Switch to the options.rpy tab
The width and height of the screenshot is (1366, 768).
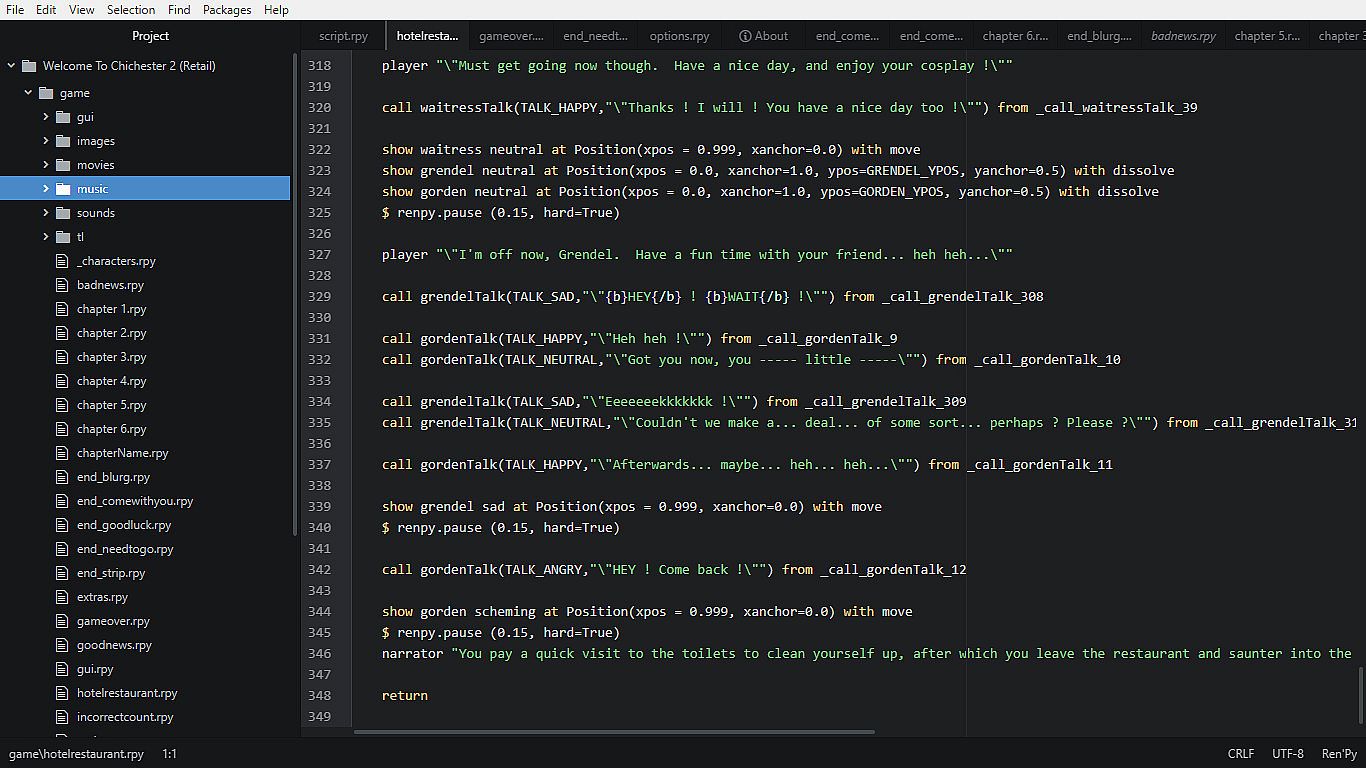point(679,36)
